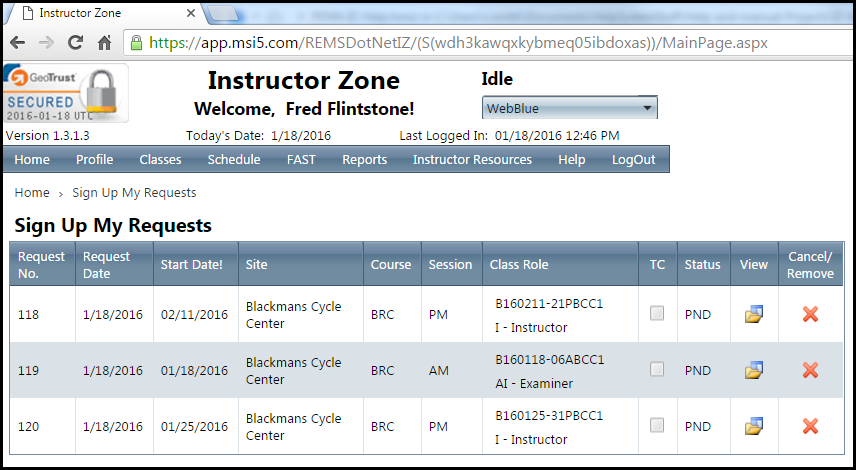The image size is (856, 470).
Task: Click the LogOut link
Action: pyautogui.click(x=633, y=160)
